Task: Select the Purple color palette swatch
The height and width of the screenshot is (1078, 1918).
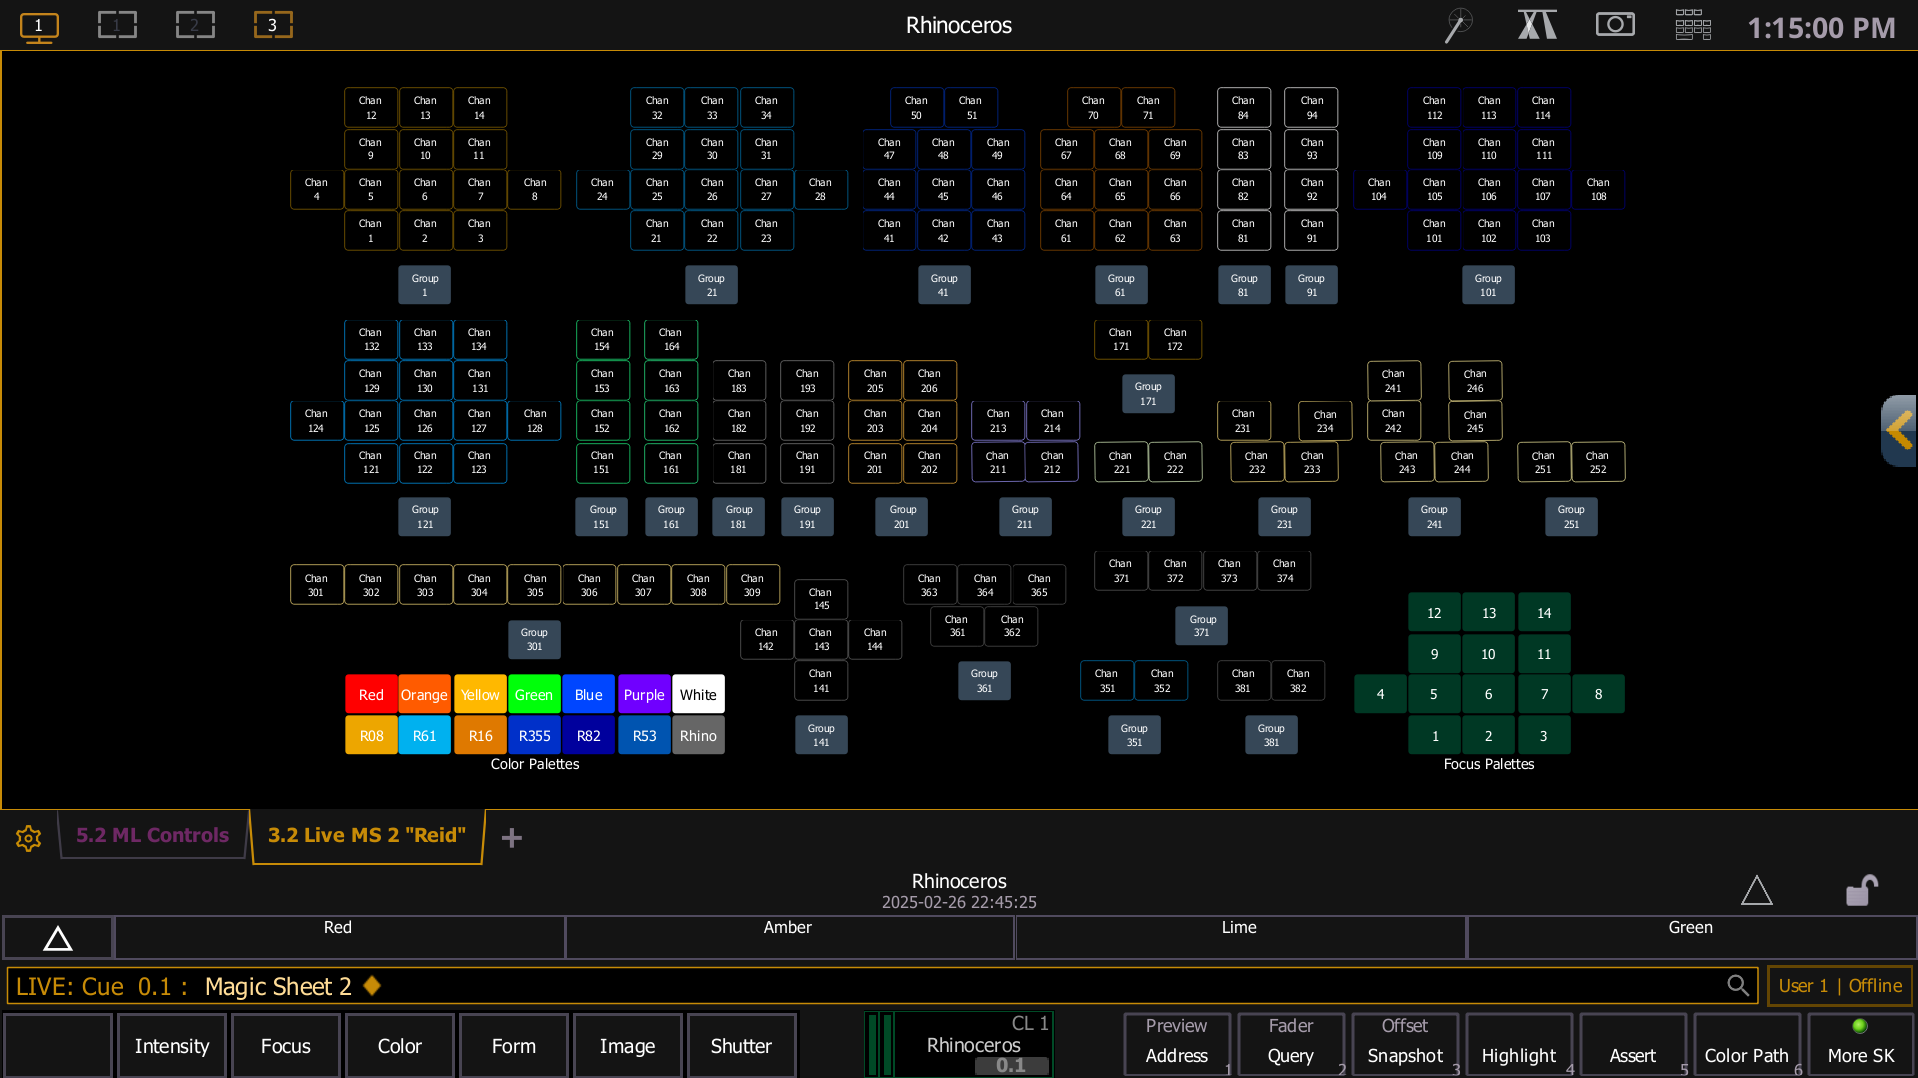Action: pos(644,694)
